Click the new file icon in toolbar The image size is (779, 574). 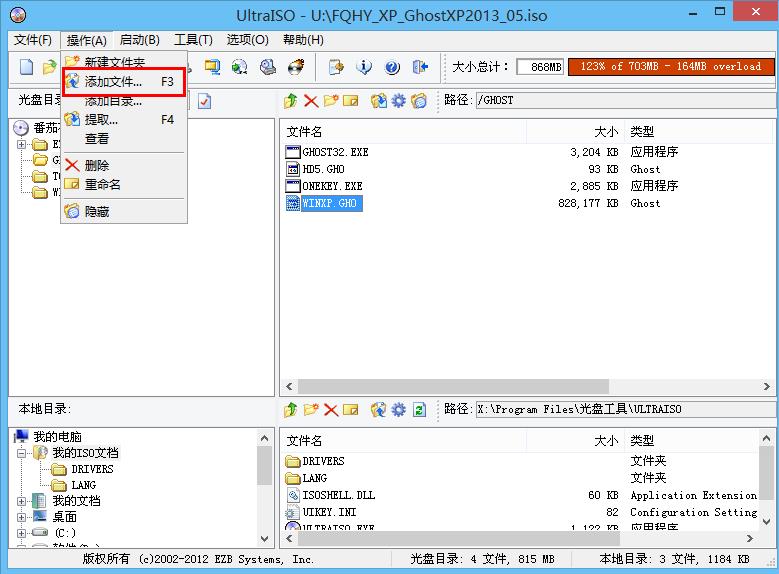coord(27,67)
